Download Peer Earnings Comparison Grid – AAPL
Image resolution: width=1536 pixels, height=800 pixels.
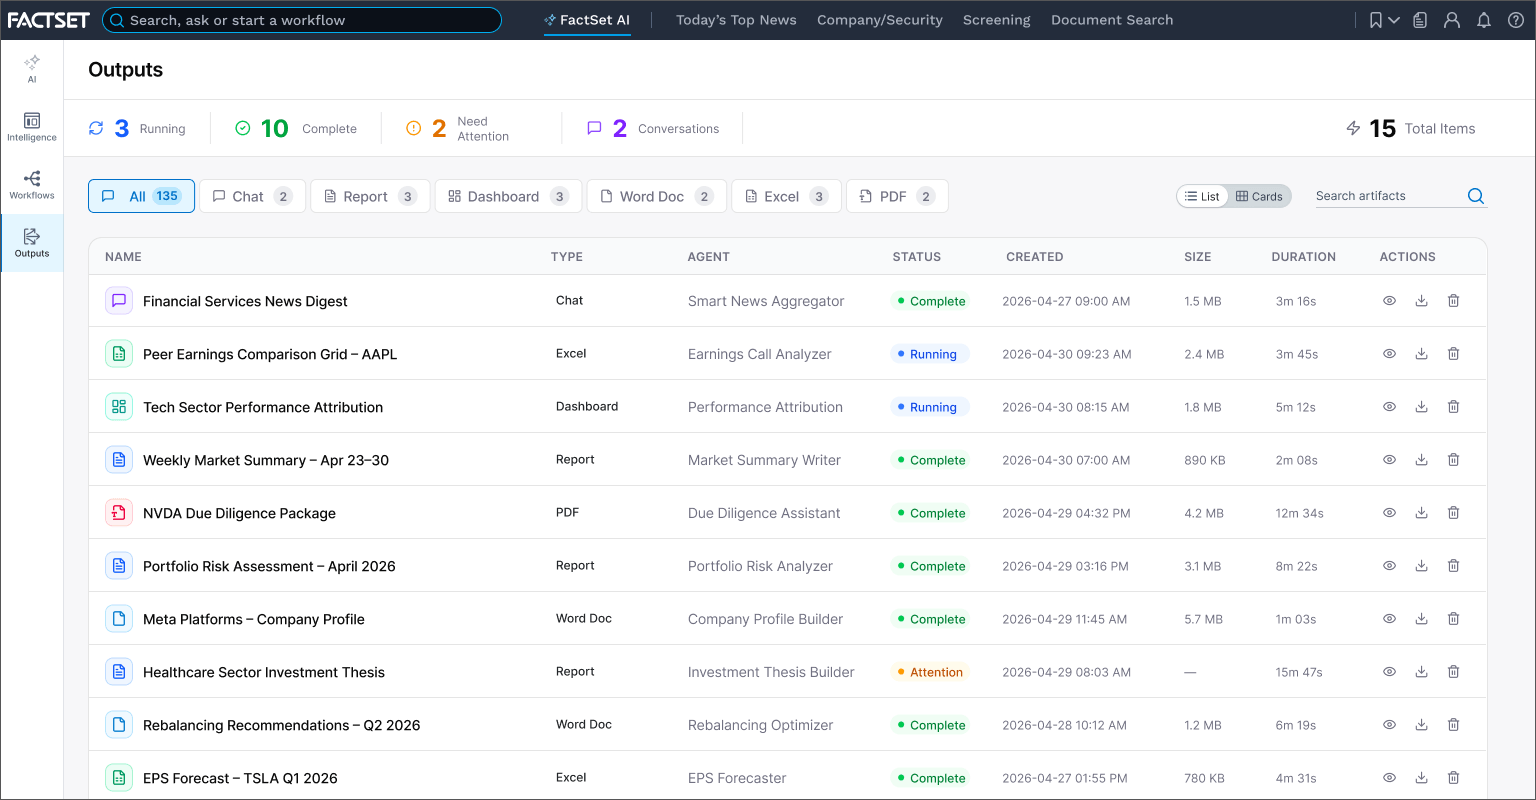click(1421, 353)
